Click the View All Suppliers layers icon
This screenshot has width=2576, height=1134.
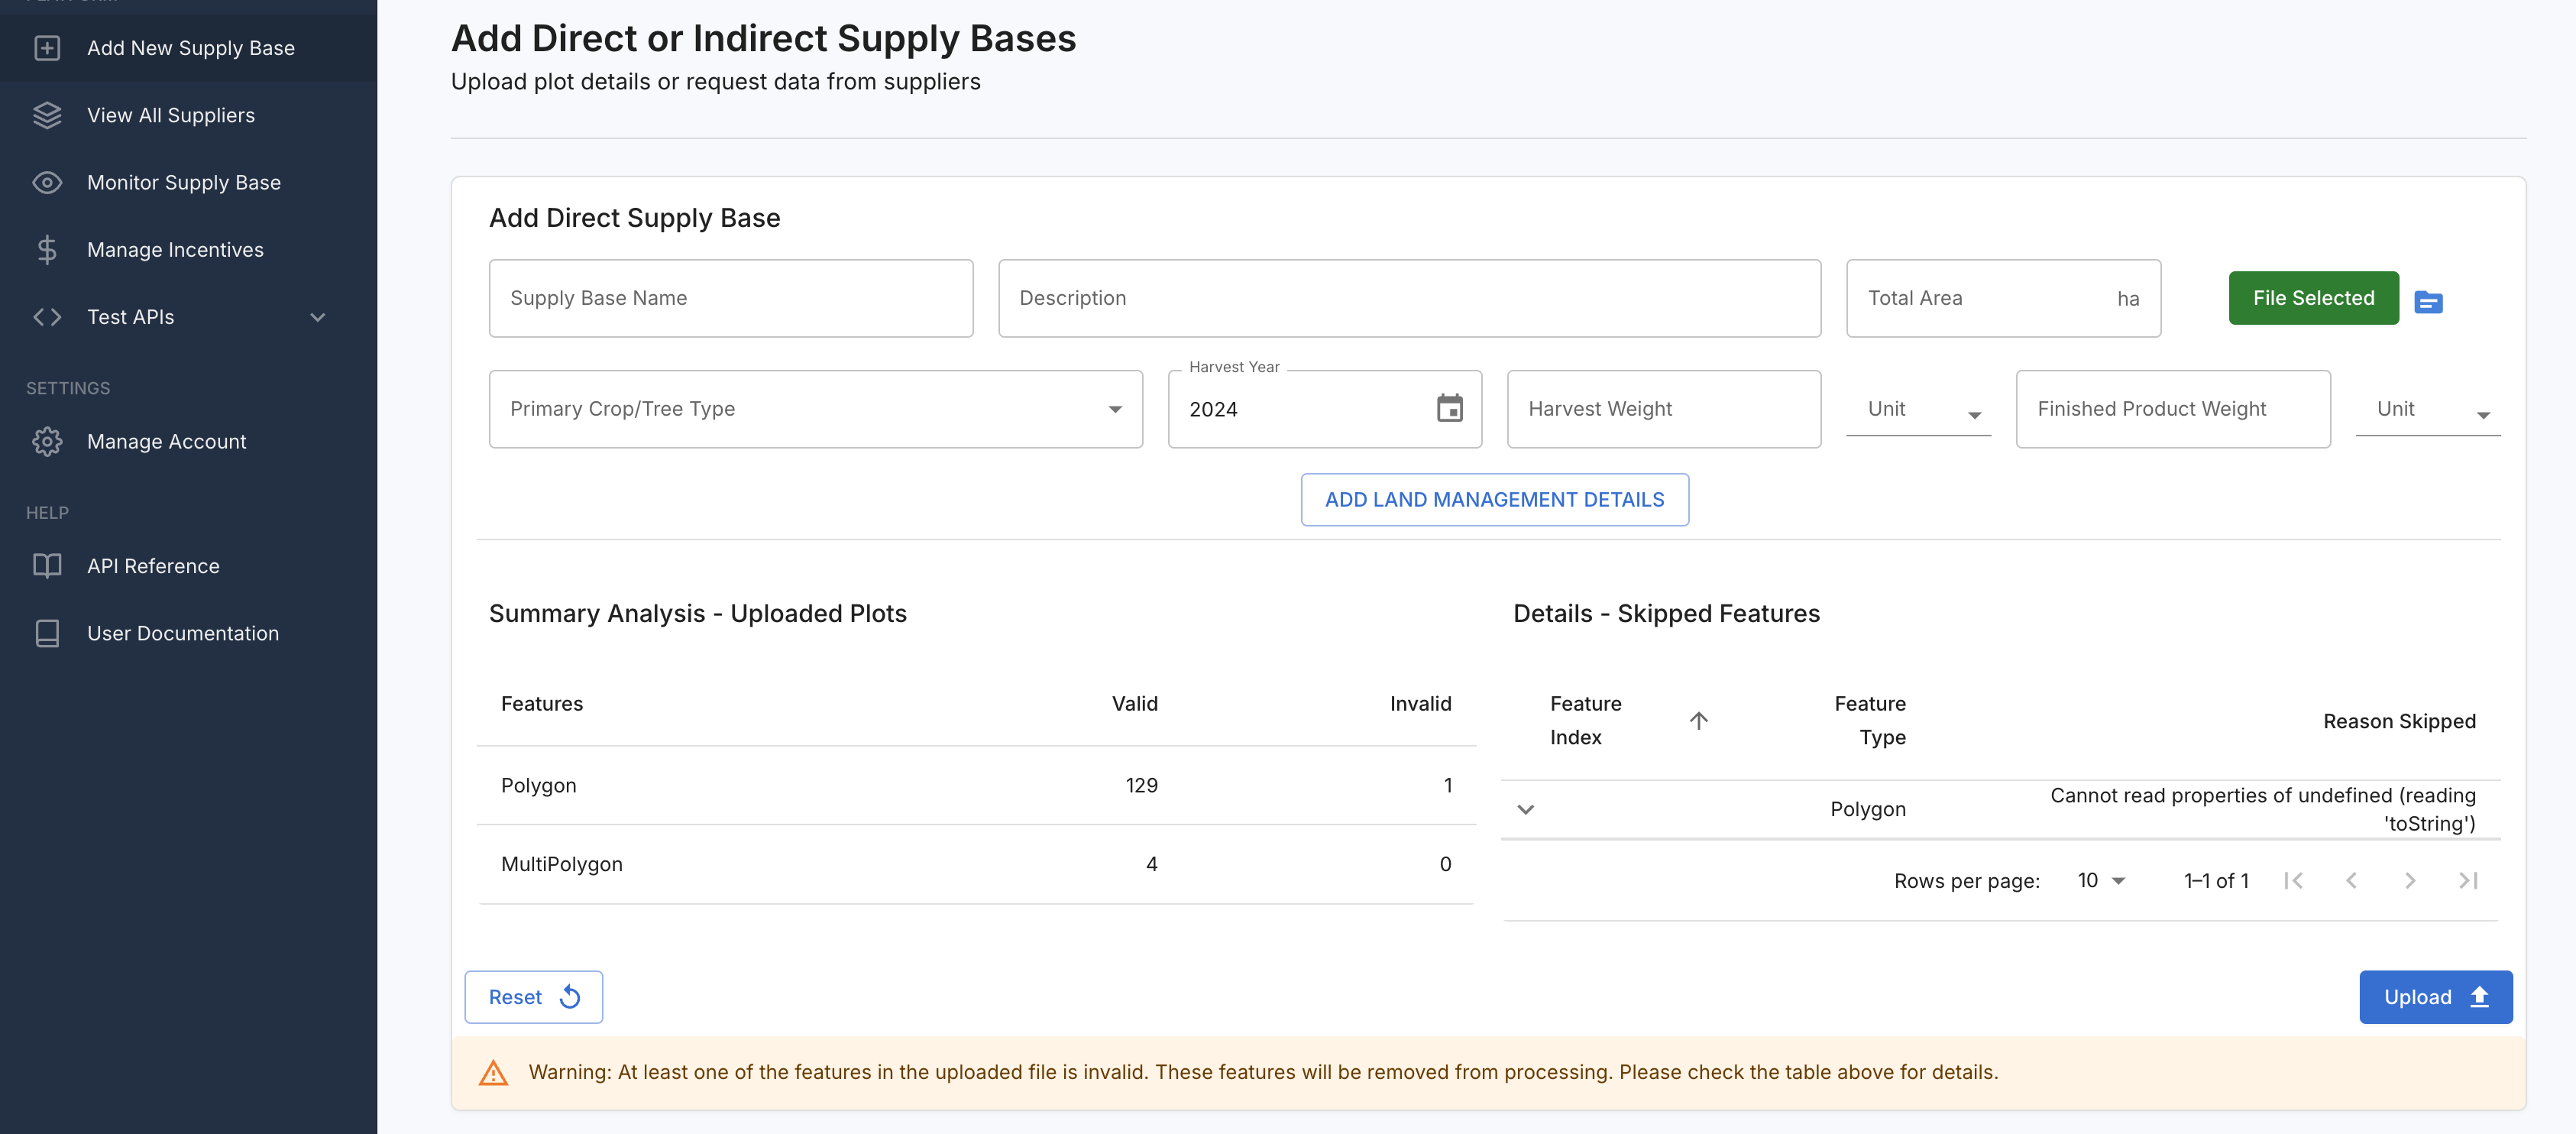coord(47,115)
